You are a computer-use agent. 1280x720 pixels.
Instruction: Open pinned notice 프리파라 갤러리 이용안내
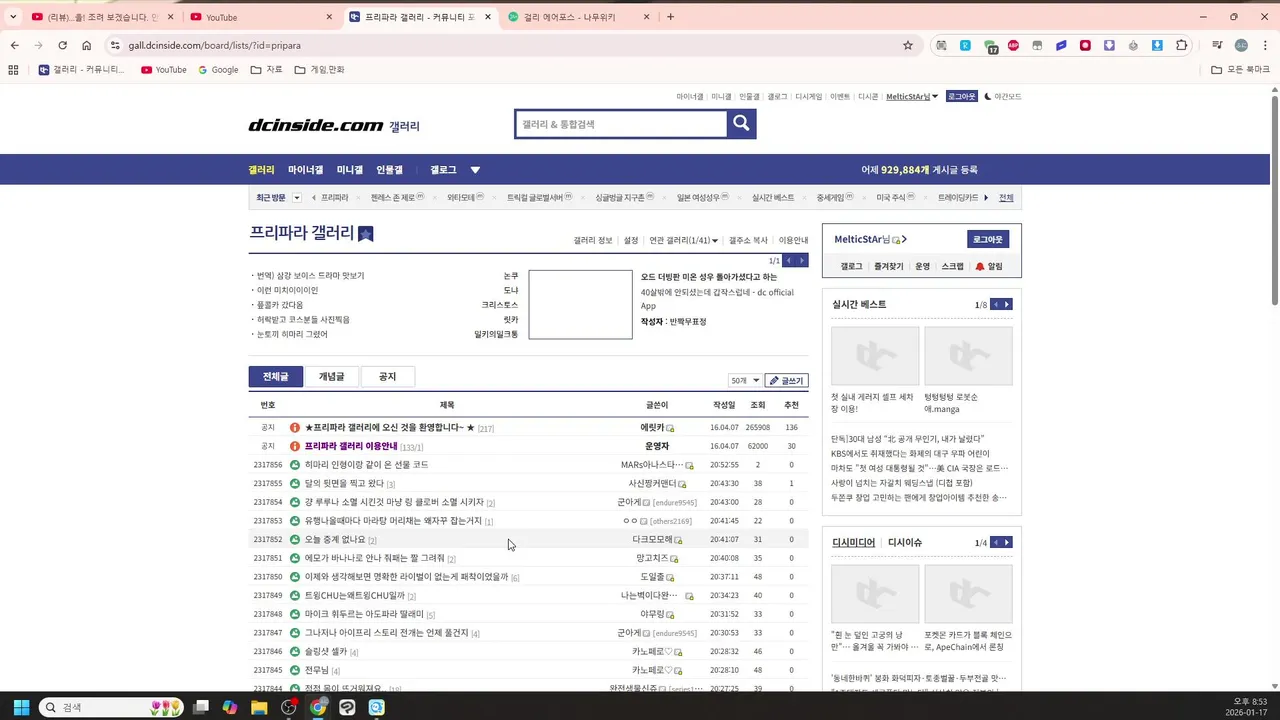point(351,446)
